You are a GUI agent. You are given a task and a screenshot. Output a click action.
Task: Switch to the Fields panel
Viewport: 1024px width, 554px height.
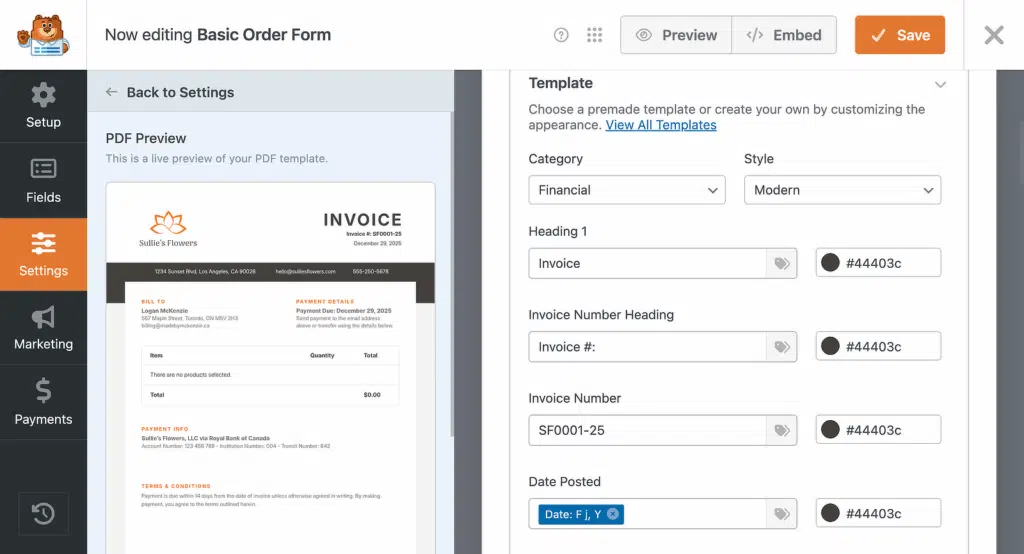coord(43,180)
